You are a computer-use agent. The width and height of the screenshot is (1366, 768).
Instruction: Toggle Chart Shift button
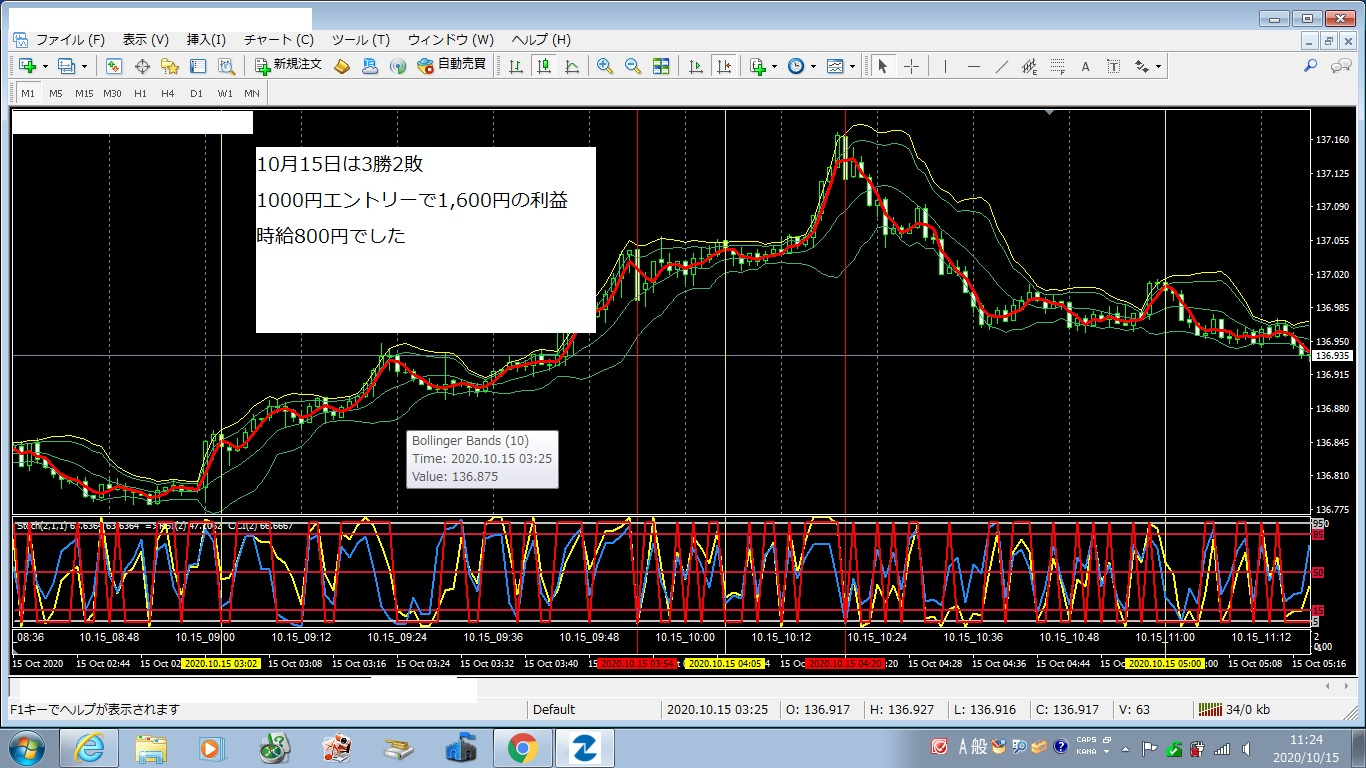(x=725, y=66)
